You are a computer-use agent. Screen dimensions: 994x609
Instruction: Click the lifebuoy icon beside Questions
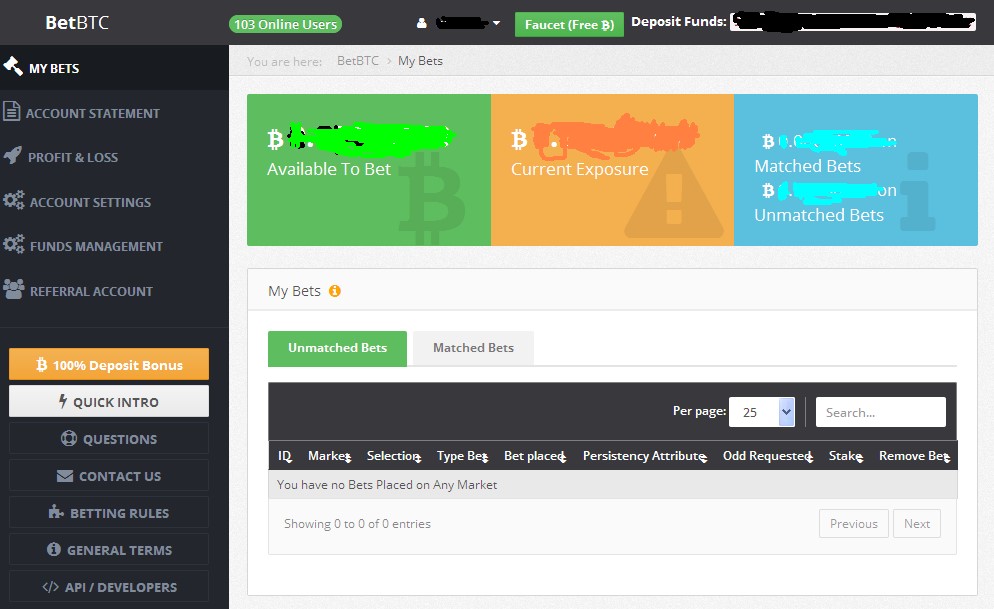coord(68,439)
